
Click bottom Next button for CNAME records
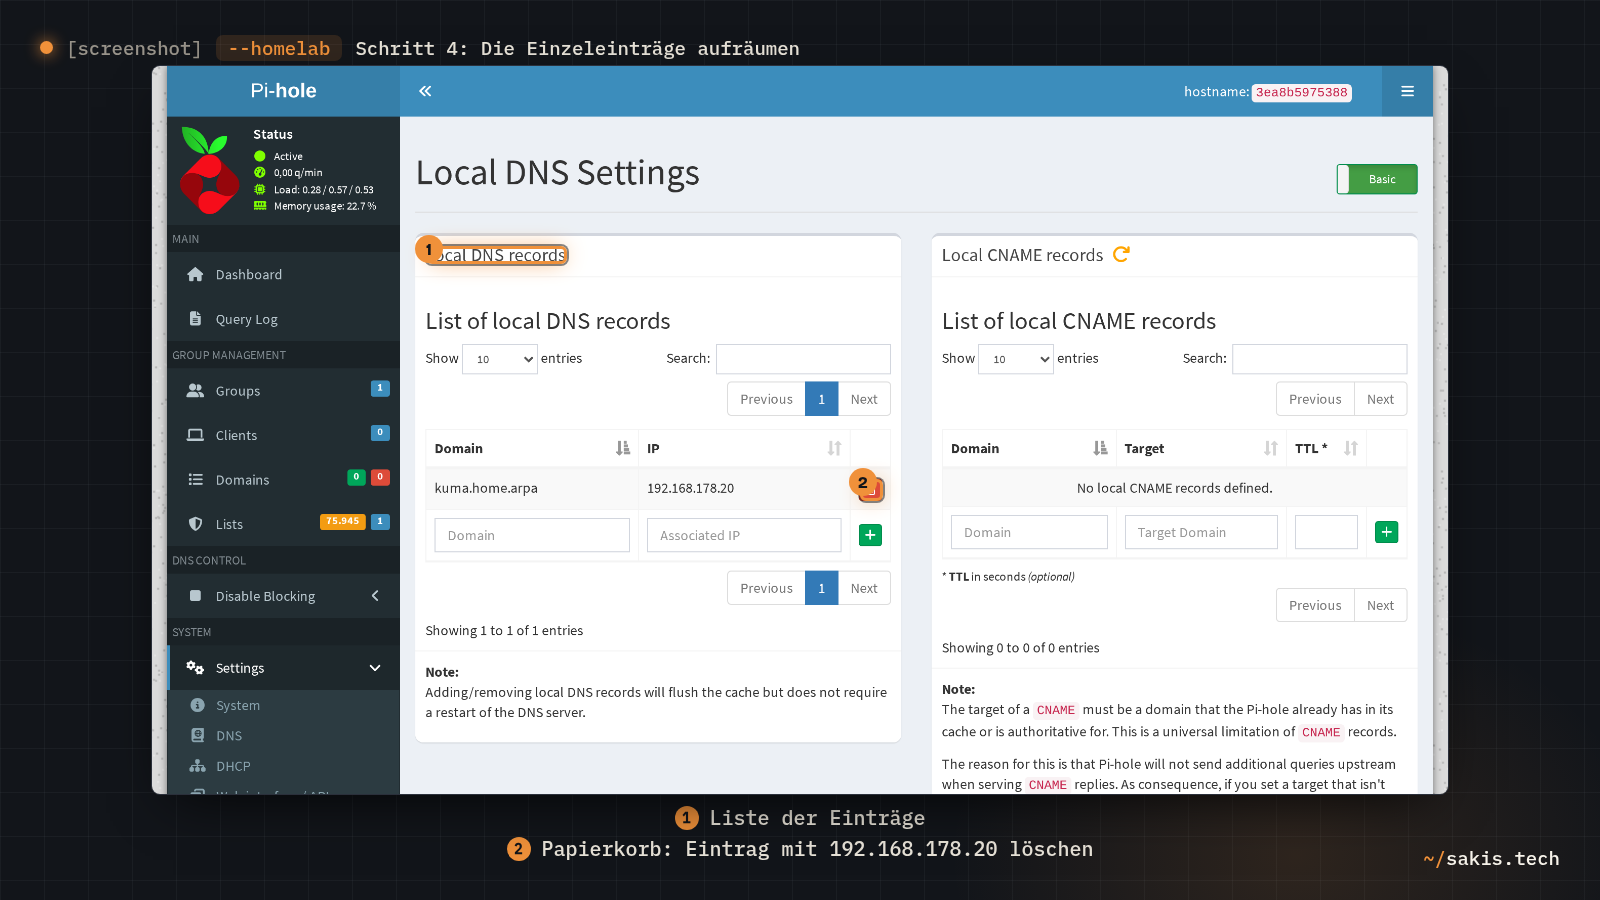(1380, 605)
